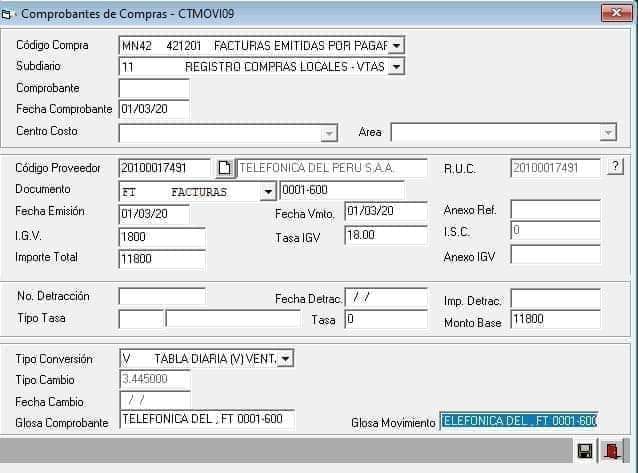The width and height of the screenshot is (638, 473).
Task: Expand the Documento type dropdown
Action: click(268, 191)
